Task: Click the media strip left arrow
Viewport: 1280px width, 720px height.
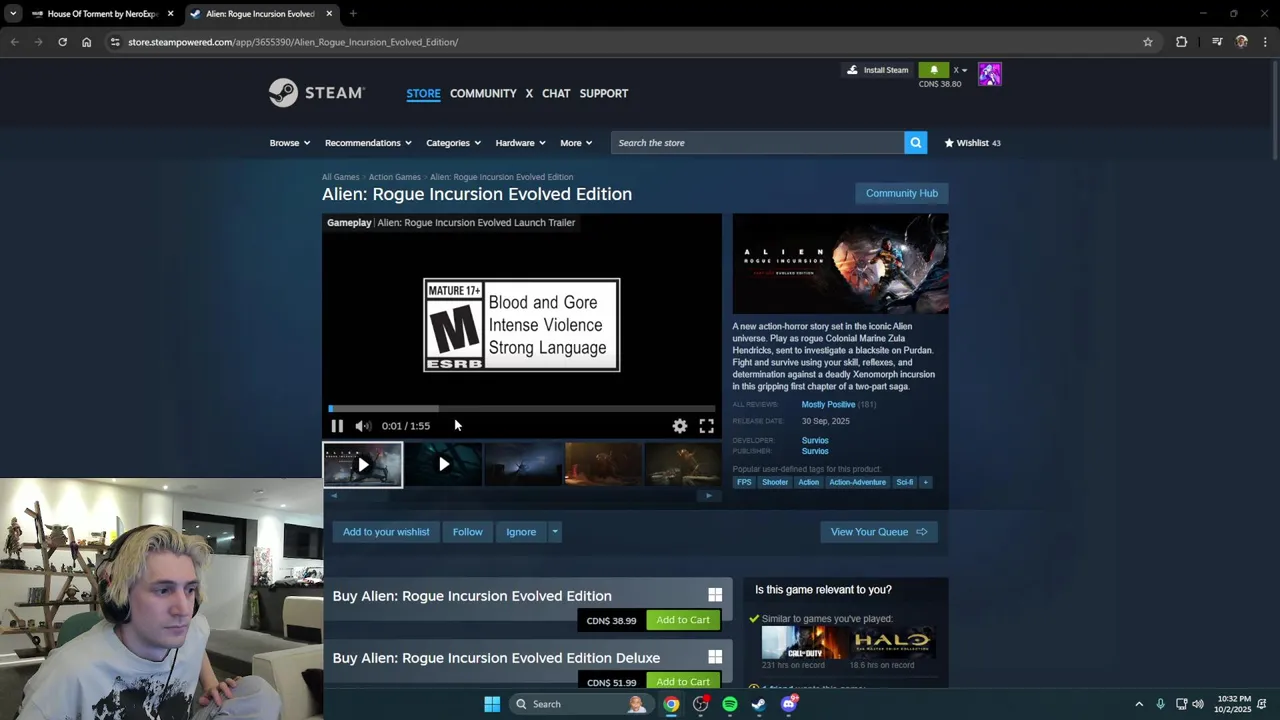Action: 334,496
